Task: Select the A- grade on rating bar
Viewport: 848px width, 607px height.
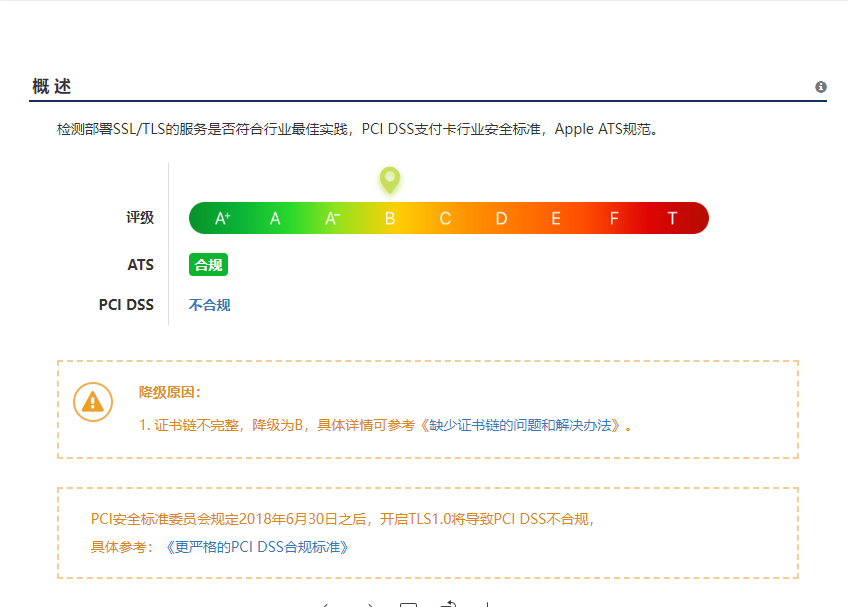Action: pyautogui.click(x=333, y=218)
